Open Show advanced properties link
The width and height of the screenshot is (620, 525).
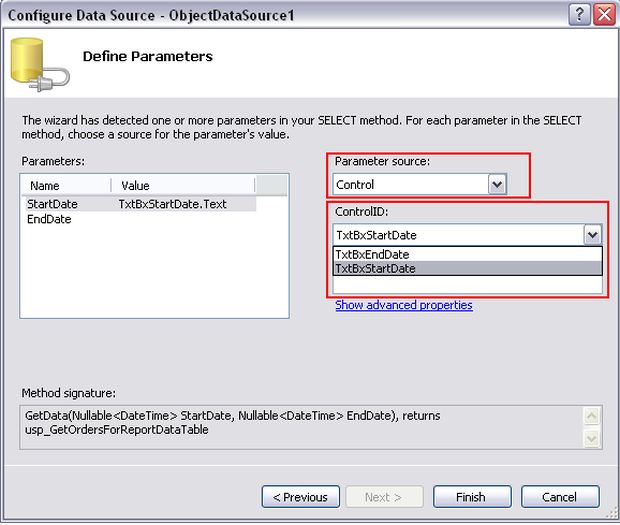pos(404,305)
